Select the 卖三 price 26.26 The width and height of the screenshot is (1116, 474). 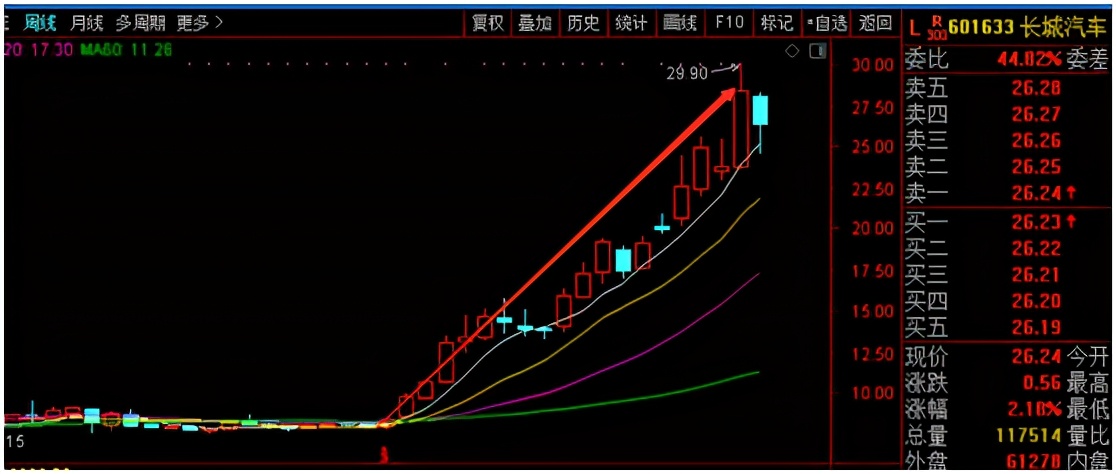[x=1037, y=140]
